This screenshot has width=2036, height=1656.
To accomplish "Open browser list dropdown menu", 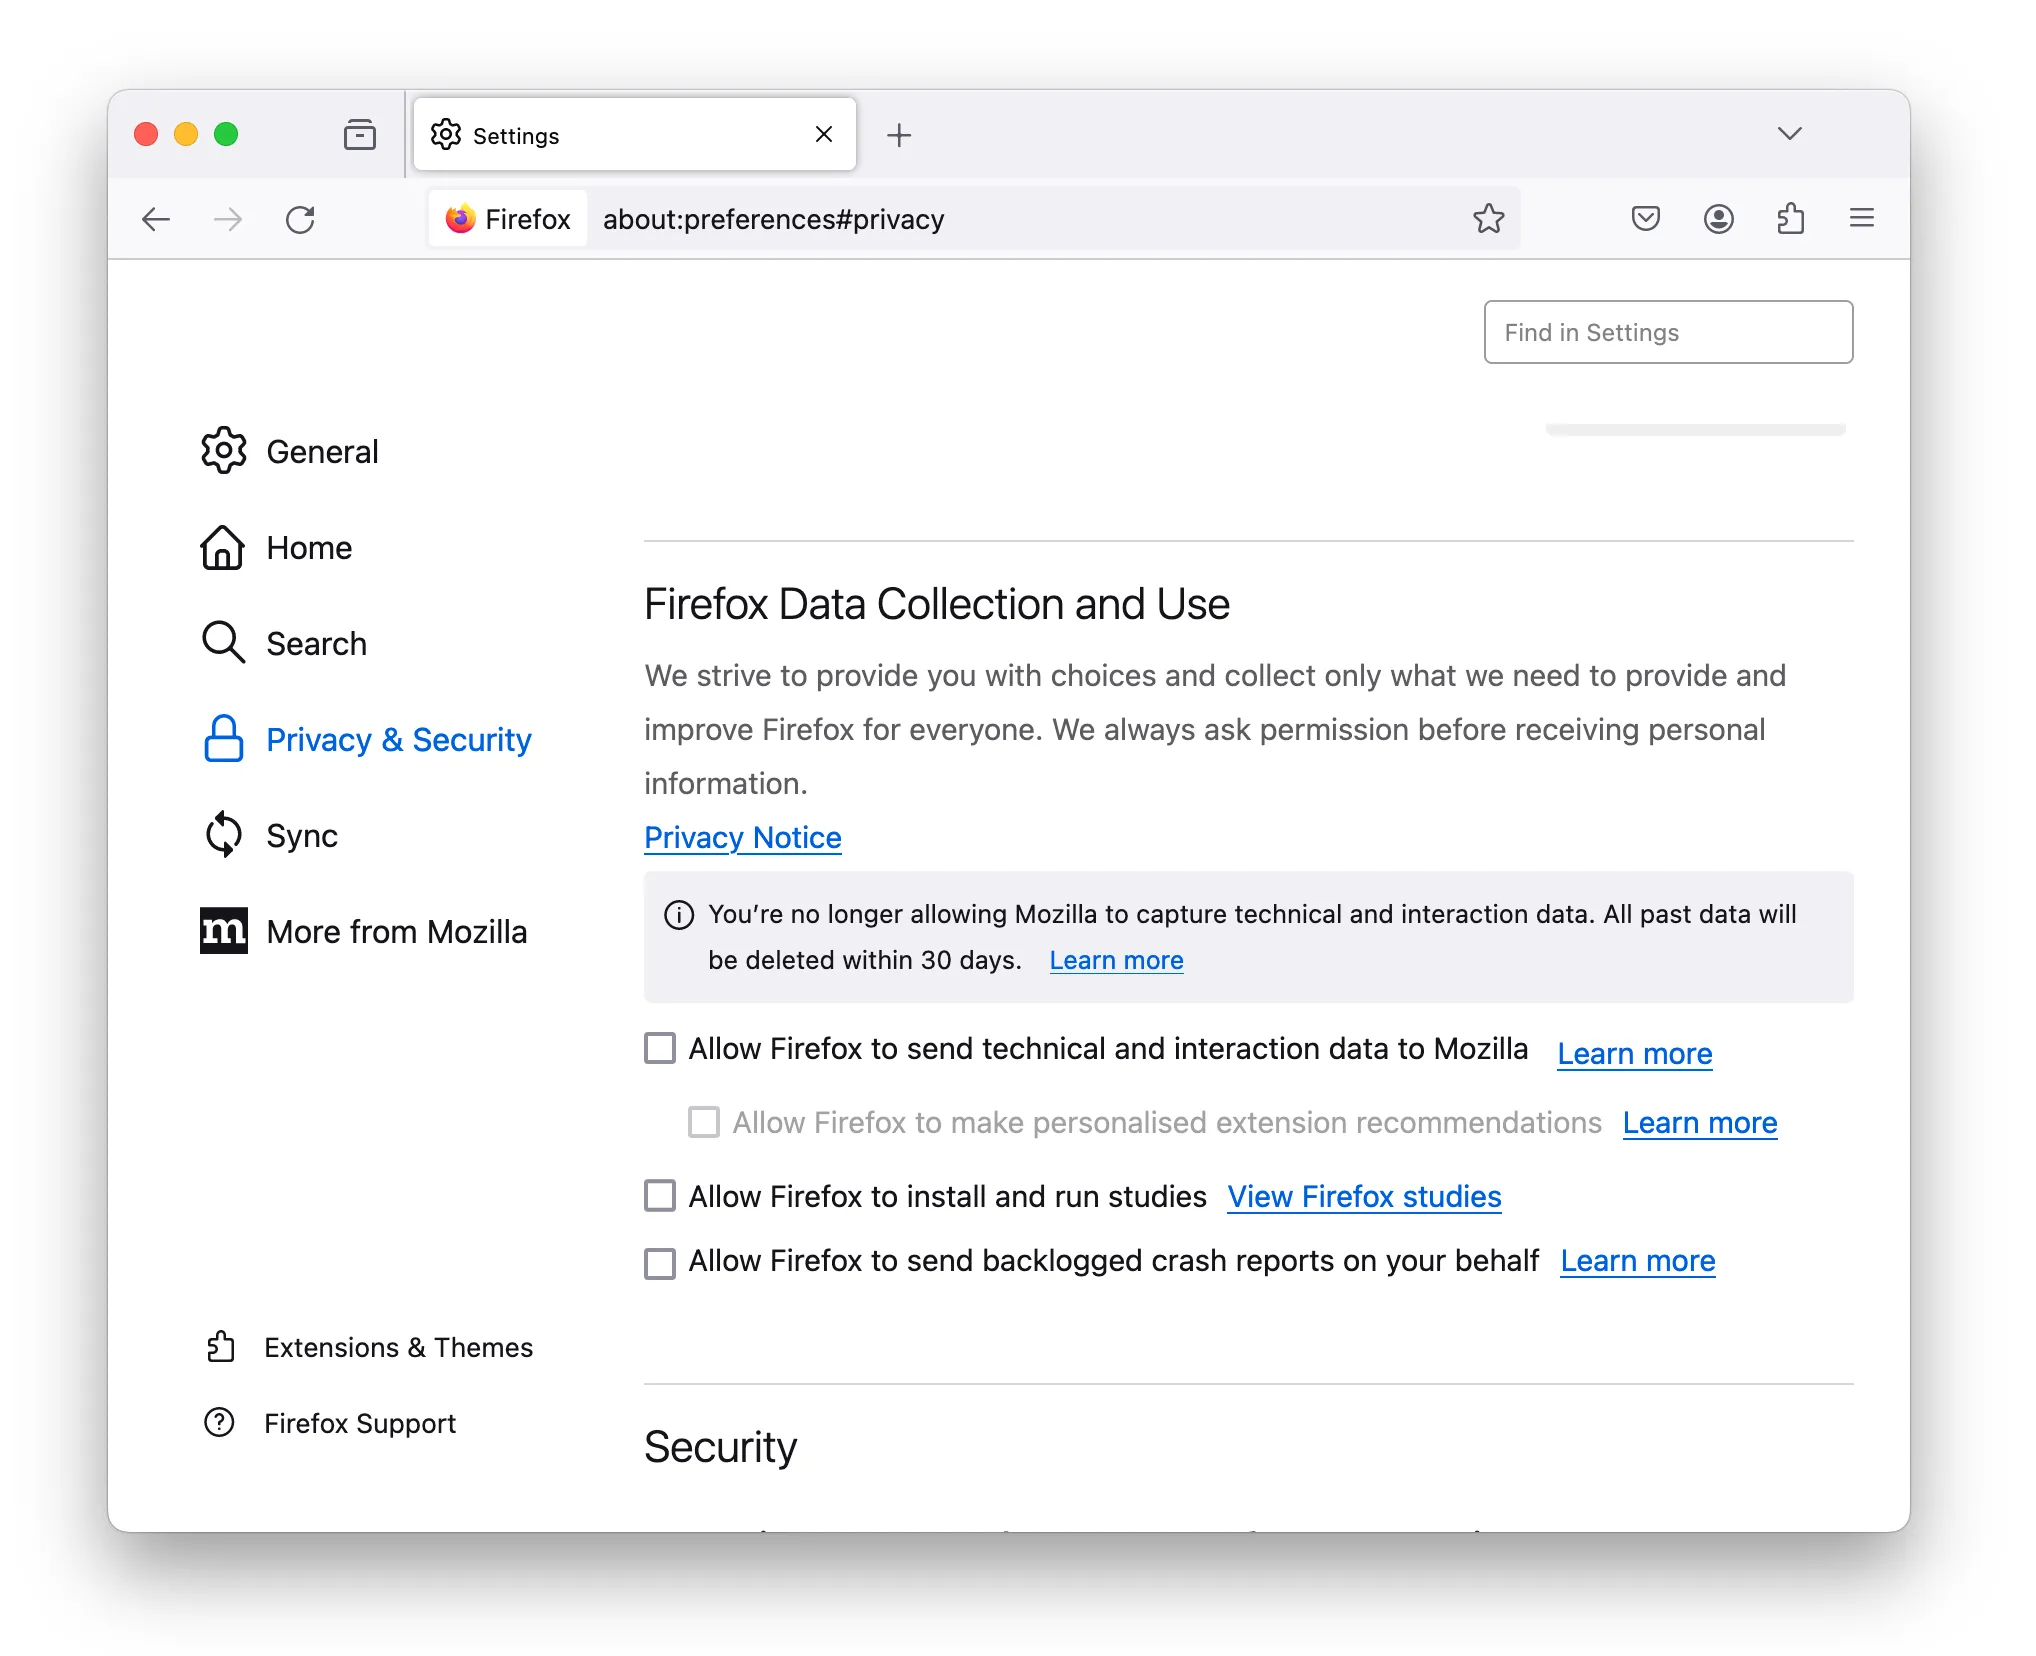I will (1789, 135).
